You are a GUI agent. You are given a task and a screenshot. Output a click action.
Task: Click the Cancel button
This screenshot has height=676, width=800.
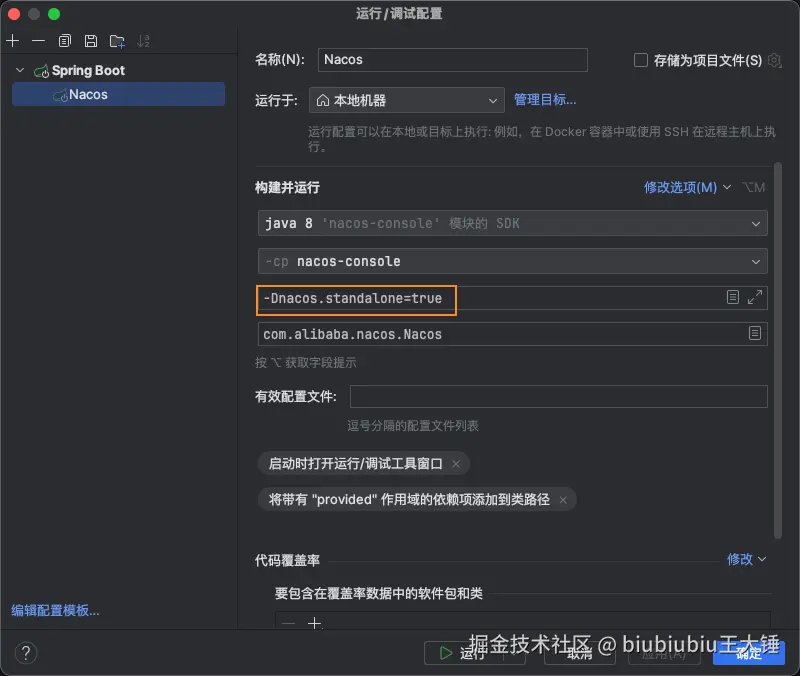point(580,653)
